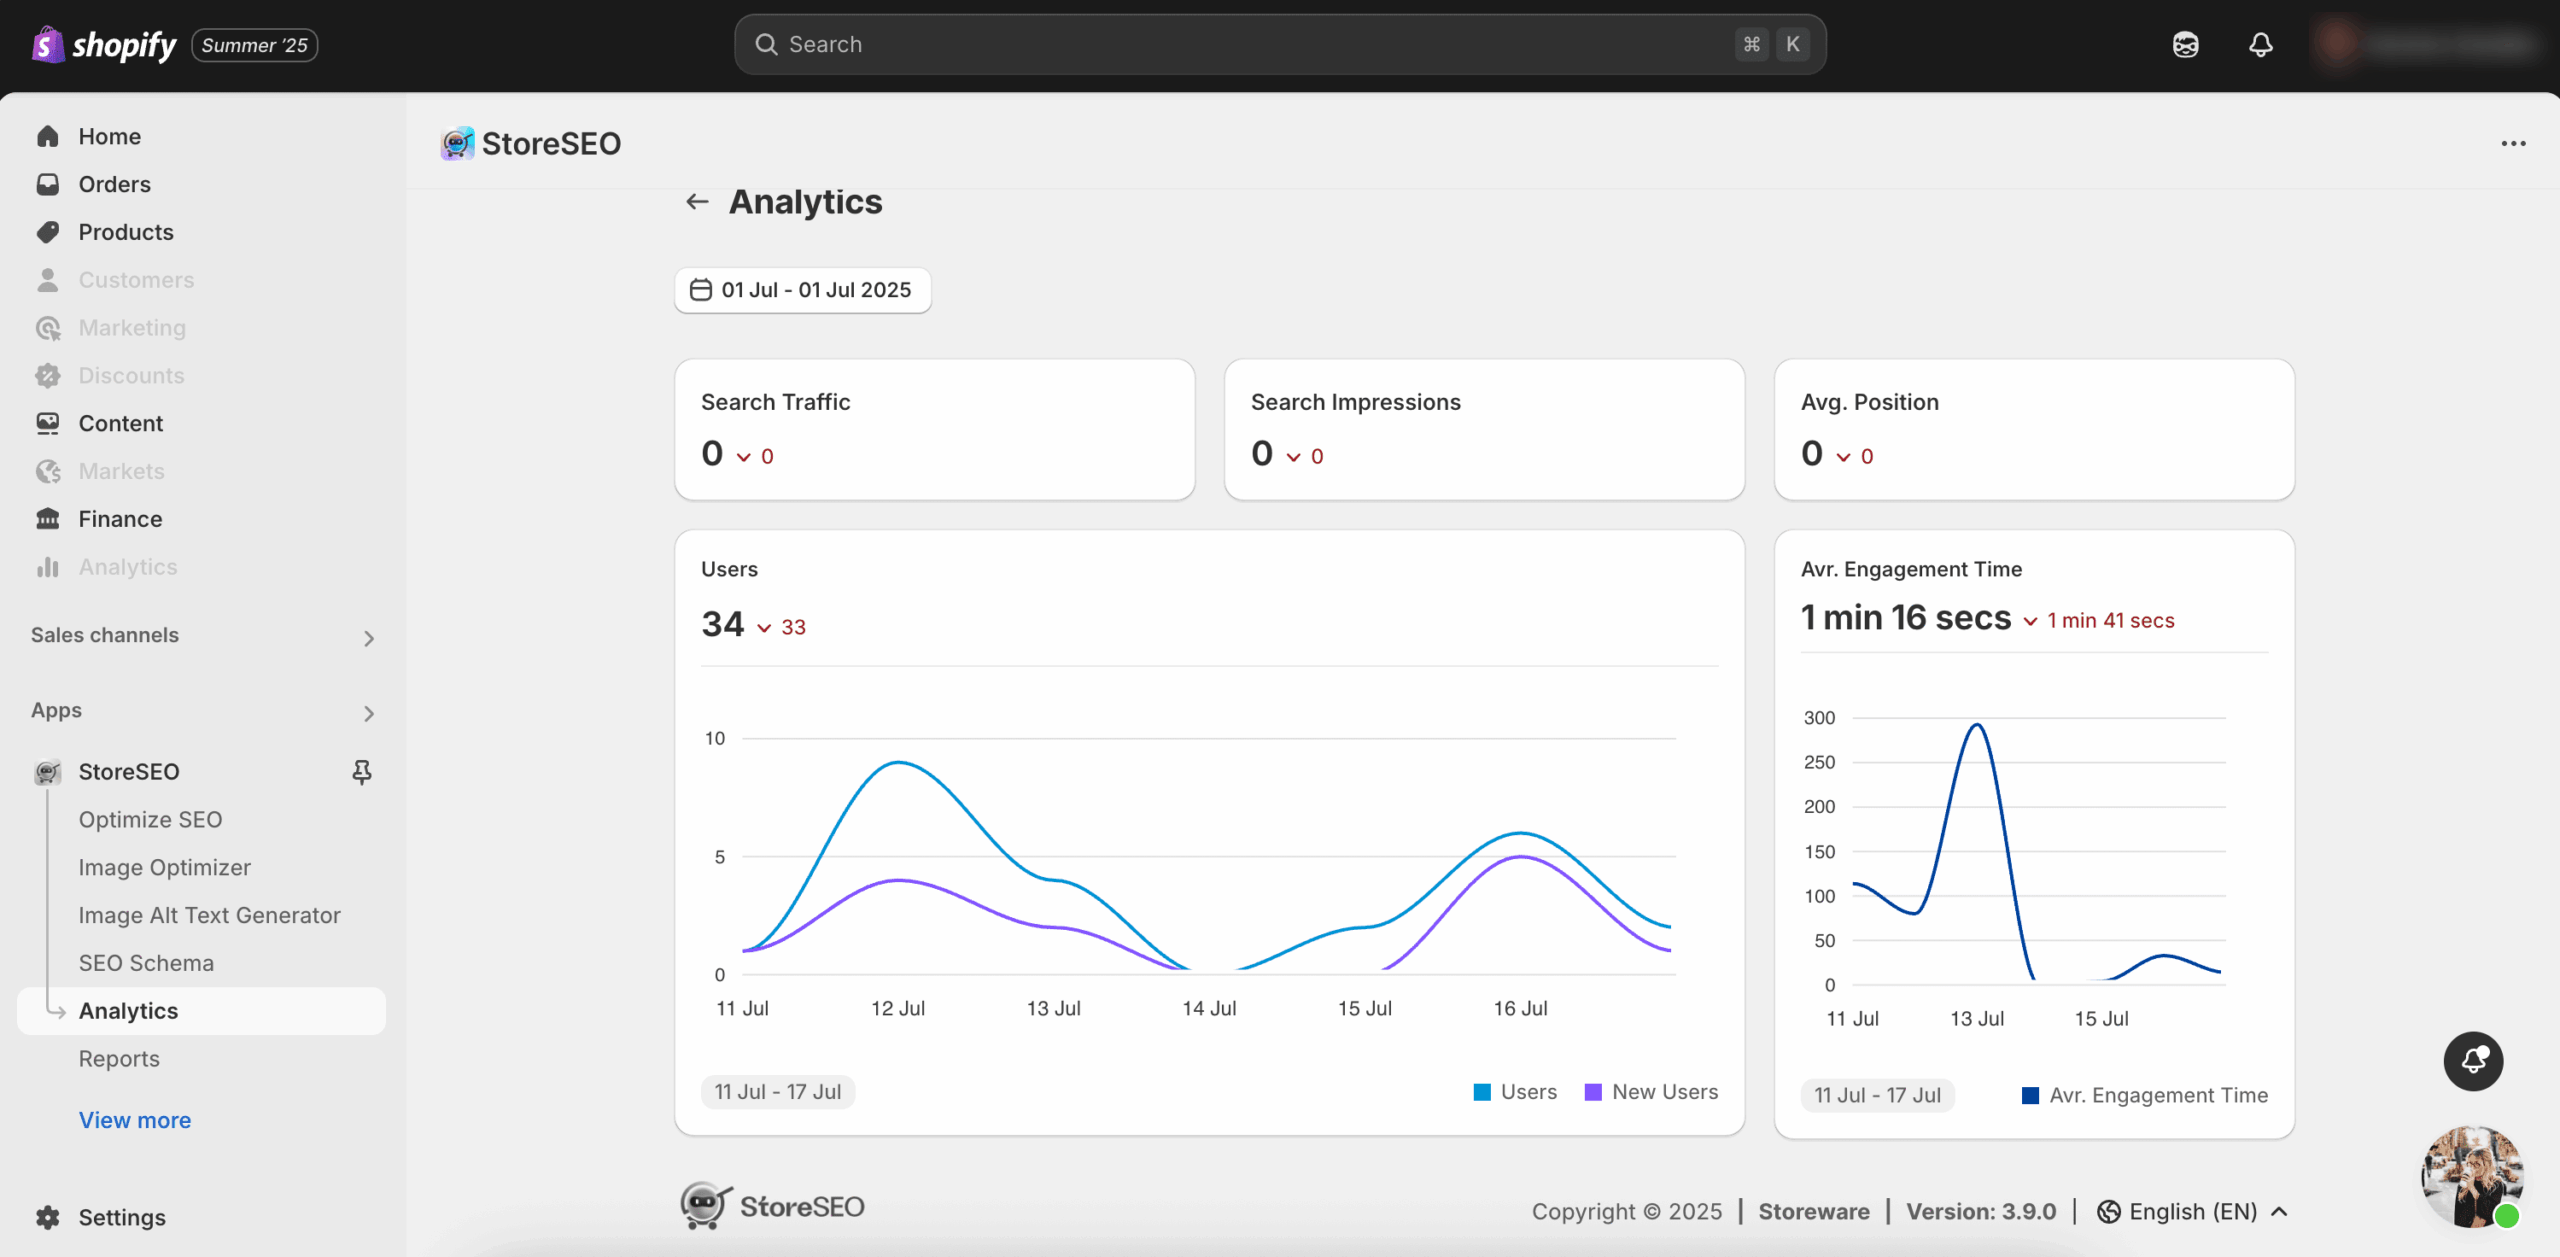Click the Version: 3.9.0 text

1981,1212
